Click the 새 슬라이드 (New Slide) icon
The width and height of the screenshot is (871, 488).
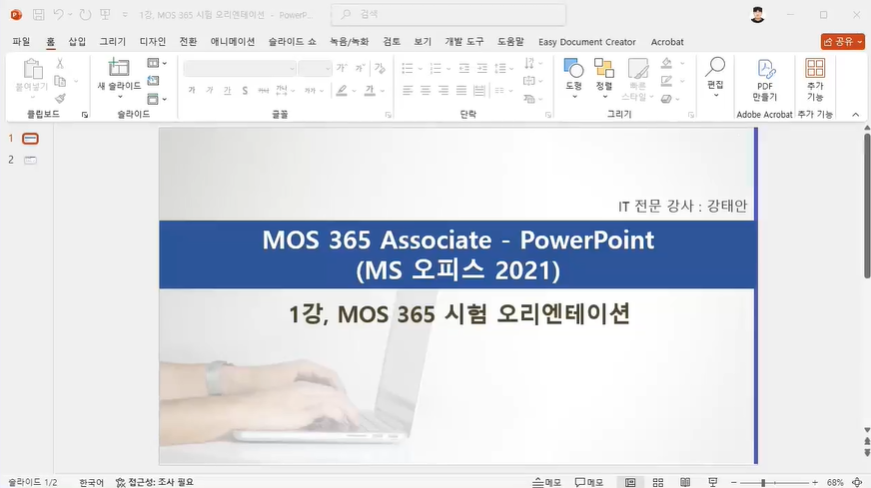[x=119, y=68]
